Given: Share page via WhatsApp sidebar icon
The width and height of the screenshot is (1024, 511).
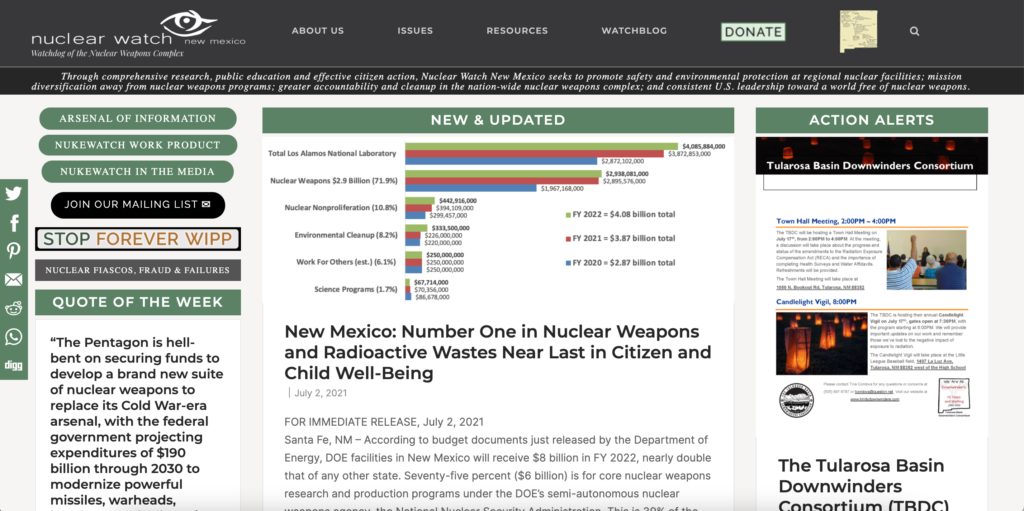Looking at the screenshot, I should [x=14, y=337].
